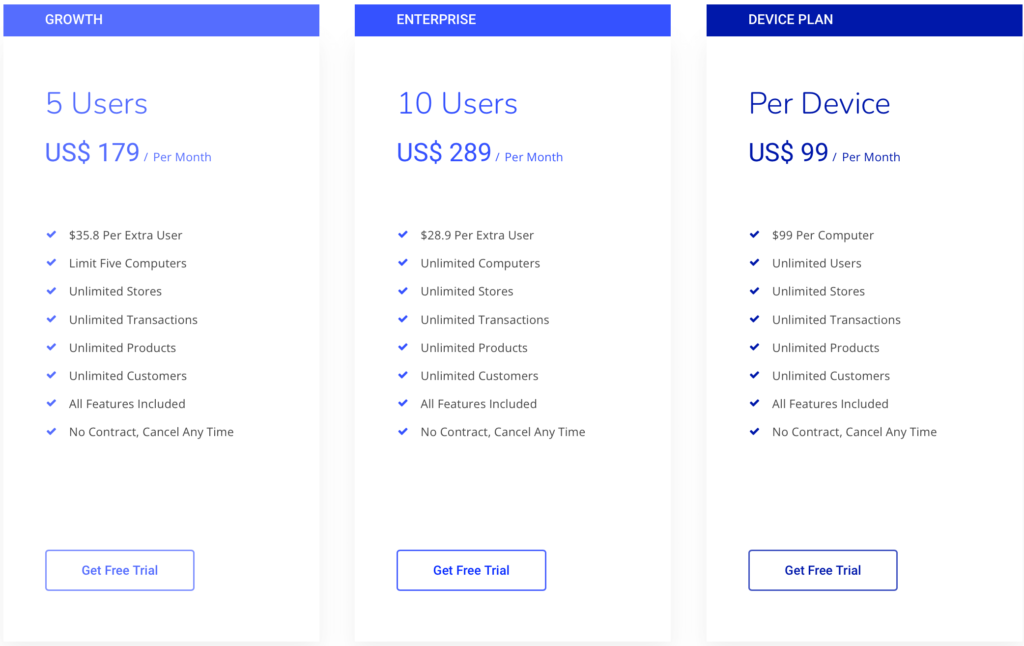The width and height of the screenshot is (1024, 646).
Task: Select the DEVICE PLAN header
Action: [x=865, y=20]
